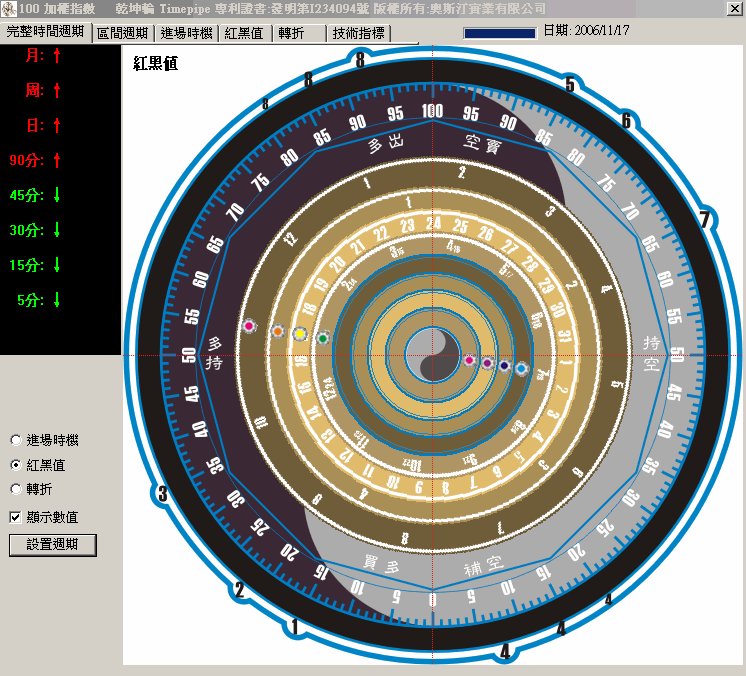Click the yin-yang symbol at the wheel center

432,355
